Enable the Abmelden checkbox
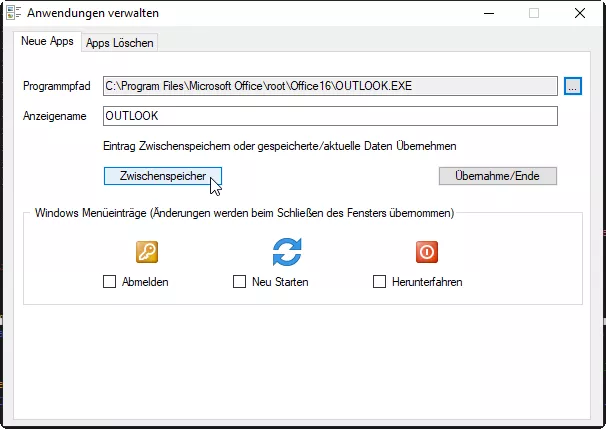The width and height of the screenshot is (606, 429). click(110, 282)
